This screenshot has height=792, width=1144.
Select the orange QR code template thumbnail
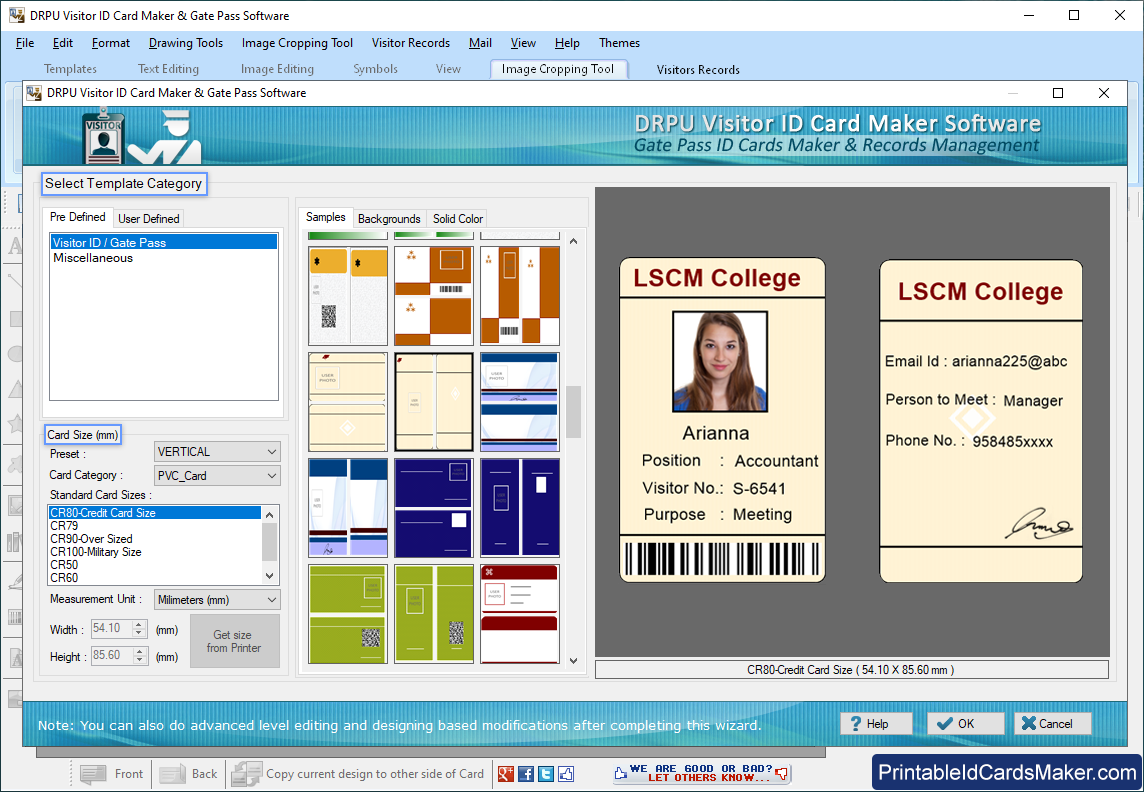click(348, 296)
